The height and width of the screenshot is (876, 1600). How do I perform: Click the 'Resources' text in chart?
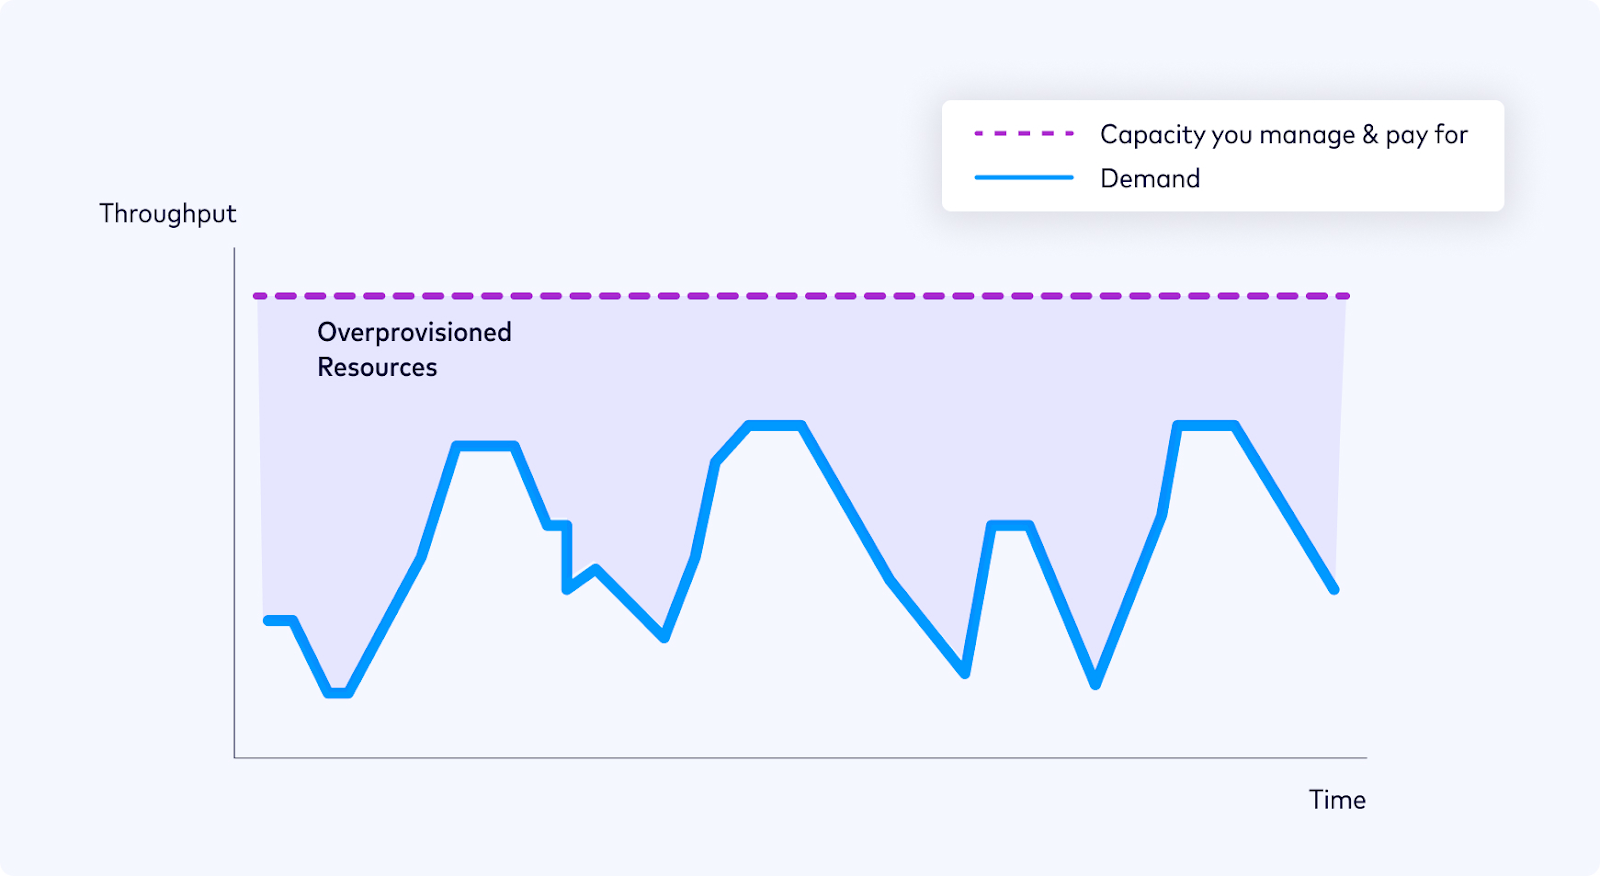click(377, 368)
